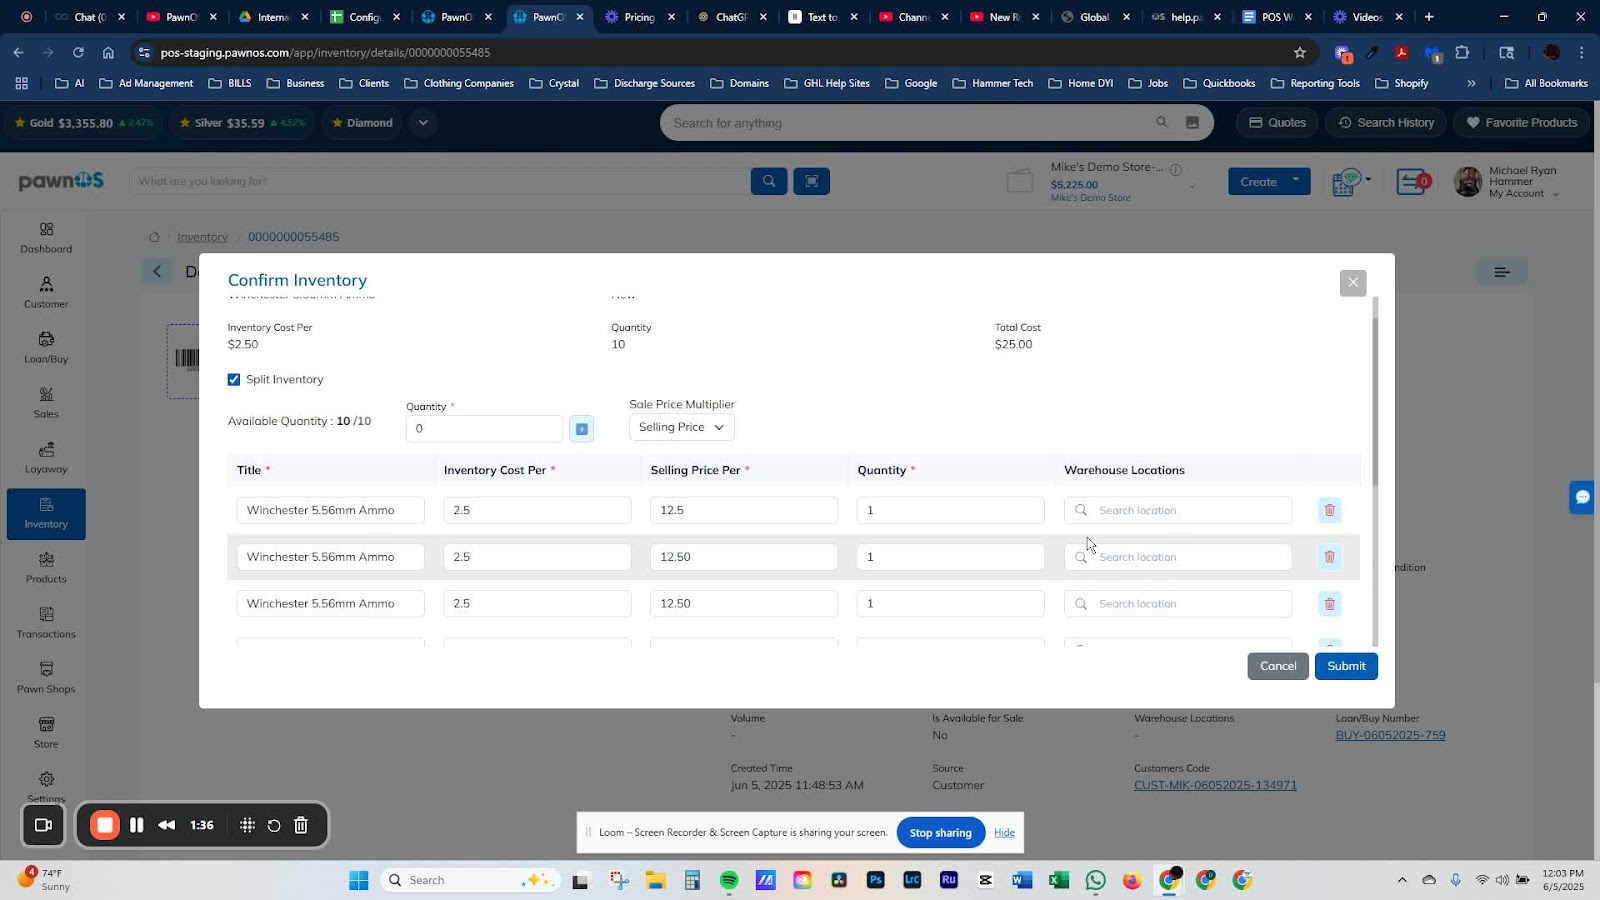Open Dashboard in the sidebar
The height and width of the screenshot is (900, 1600).
tap(46, 239)
